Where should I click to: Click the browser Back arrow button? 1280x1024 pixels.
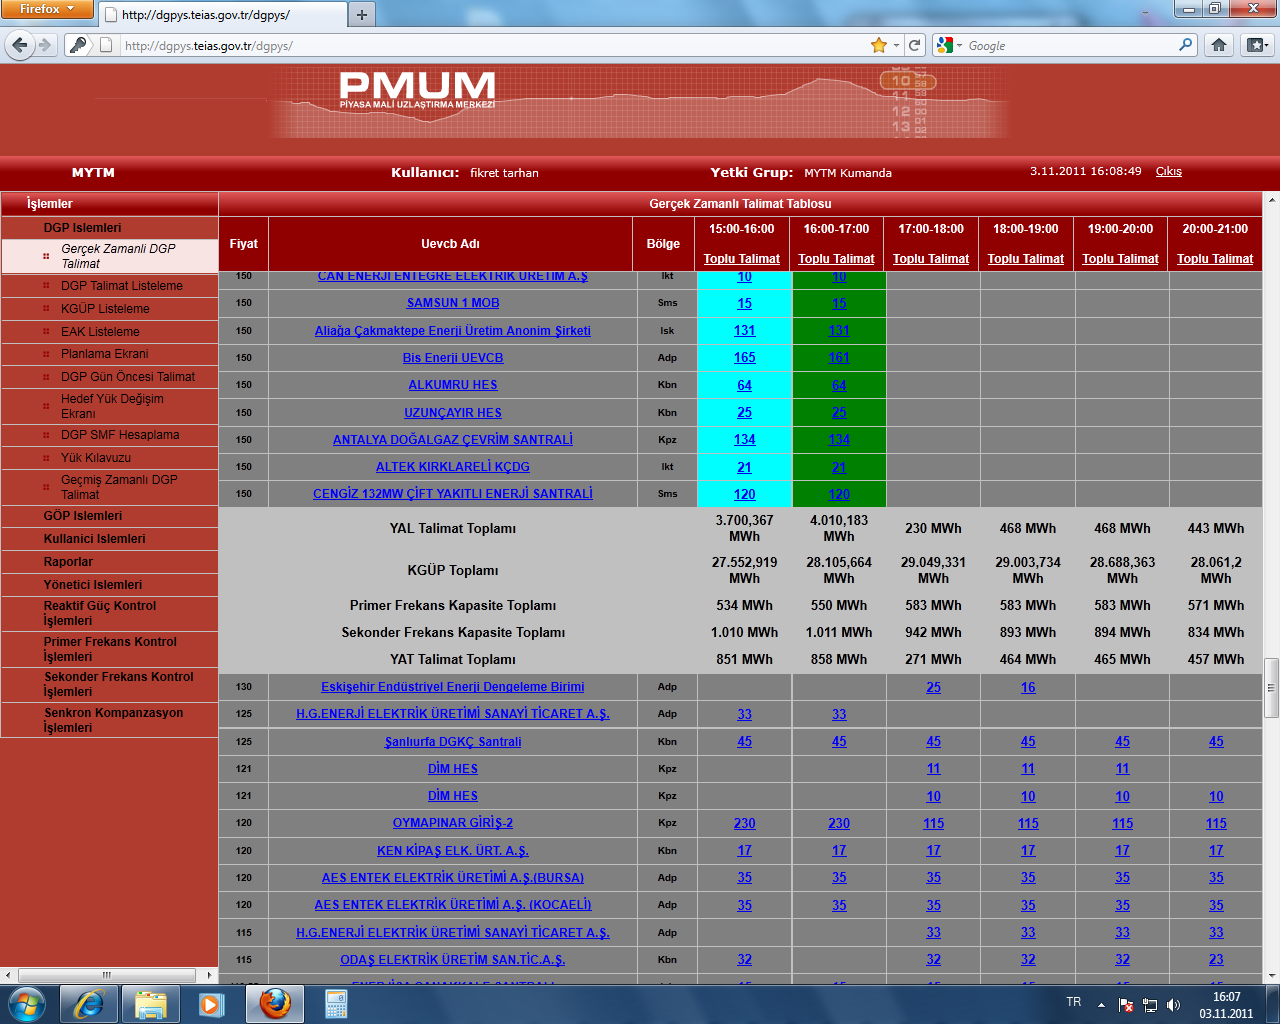pyautogui.click(x=19, y=45)
